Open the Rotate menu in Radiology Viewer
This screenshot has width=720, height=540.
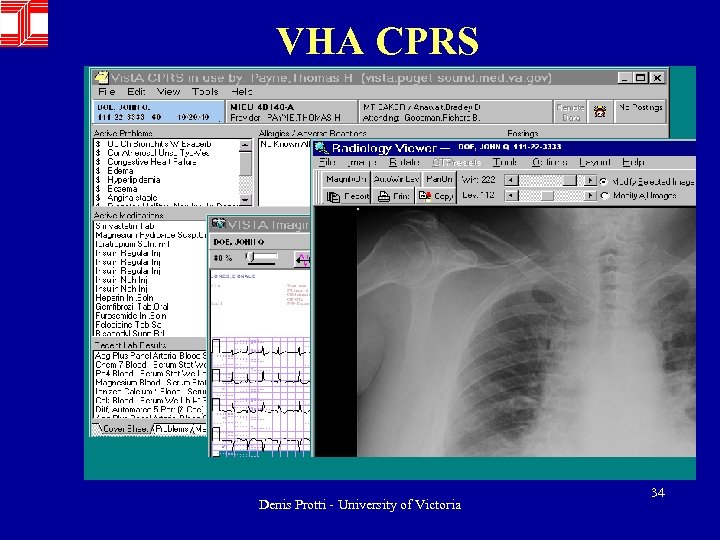pos(404,162)
